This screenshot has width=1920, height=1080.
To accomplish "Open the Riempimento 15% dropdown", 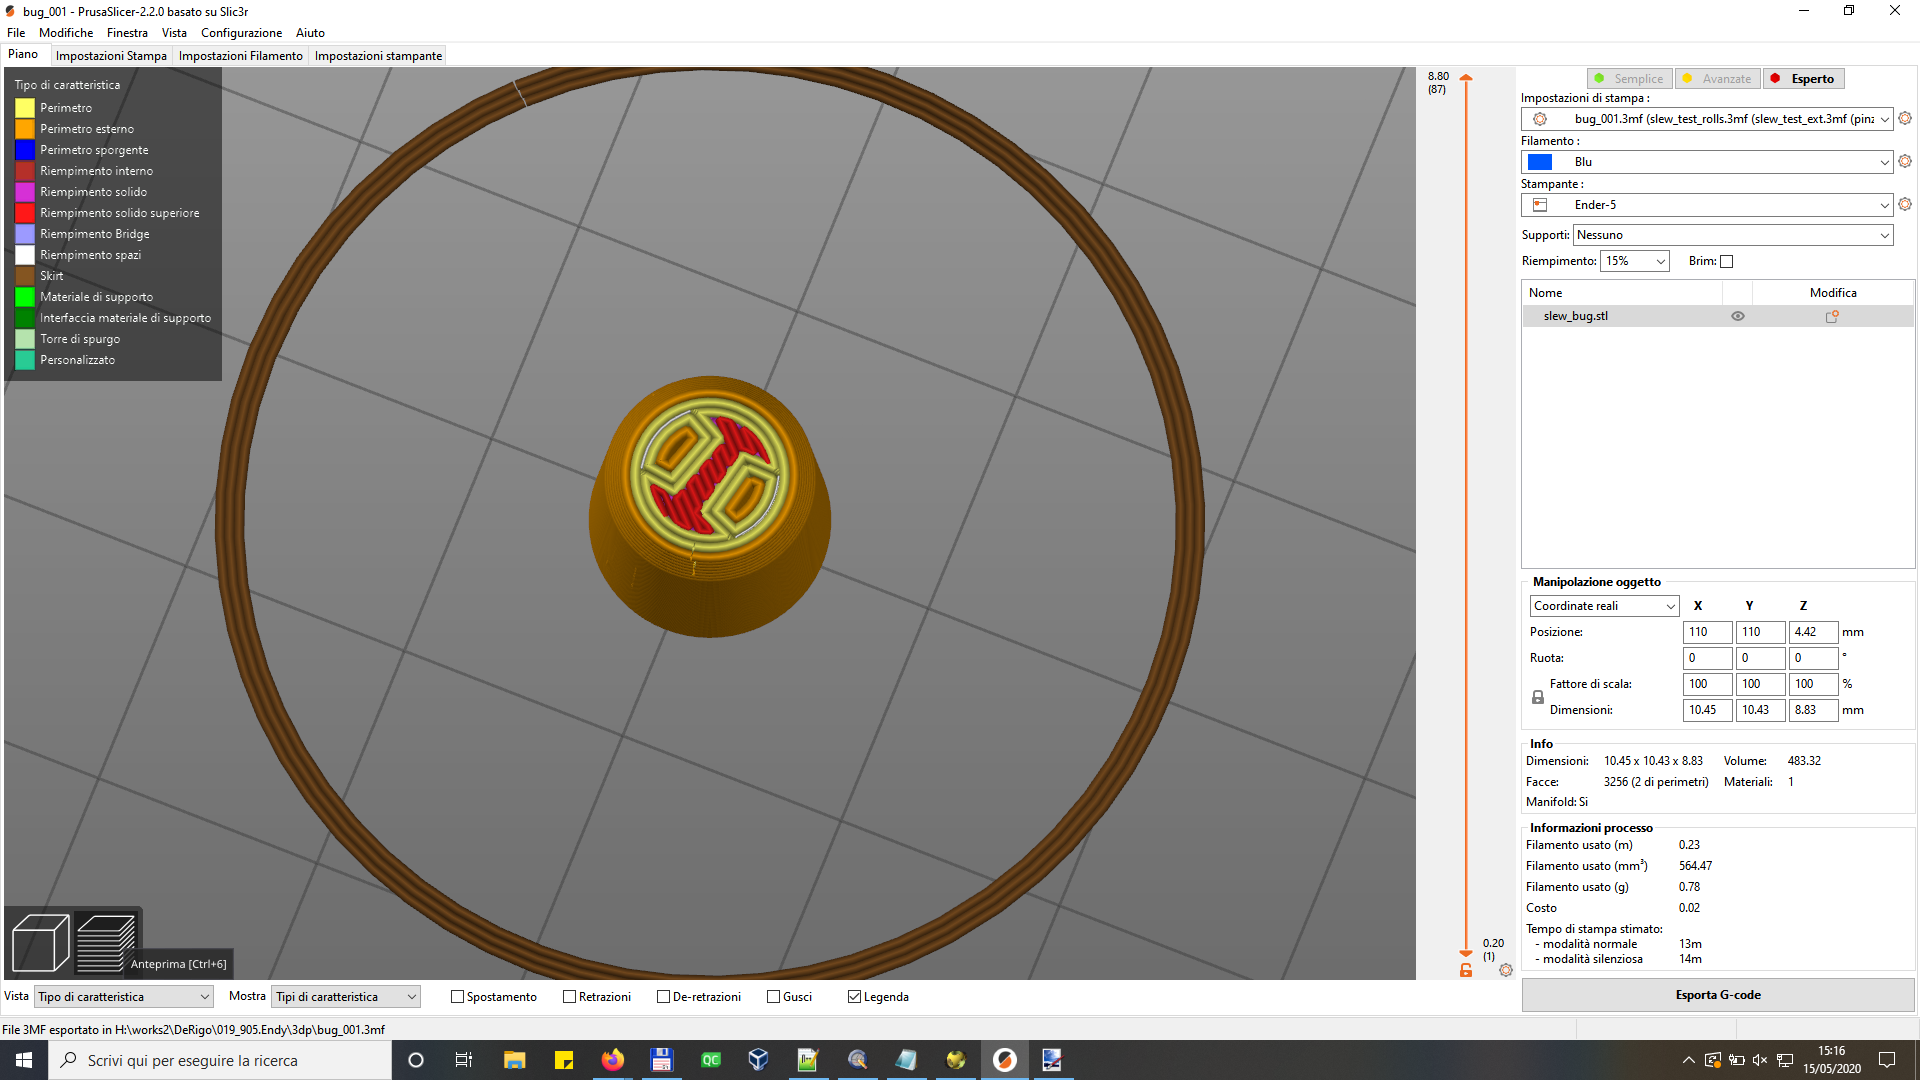I will (1635, 261).
